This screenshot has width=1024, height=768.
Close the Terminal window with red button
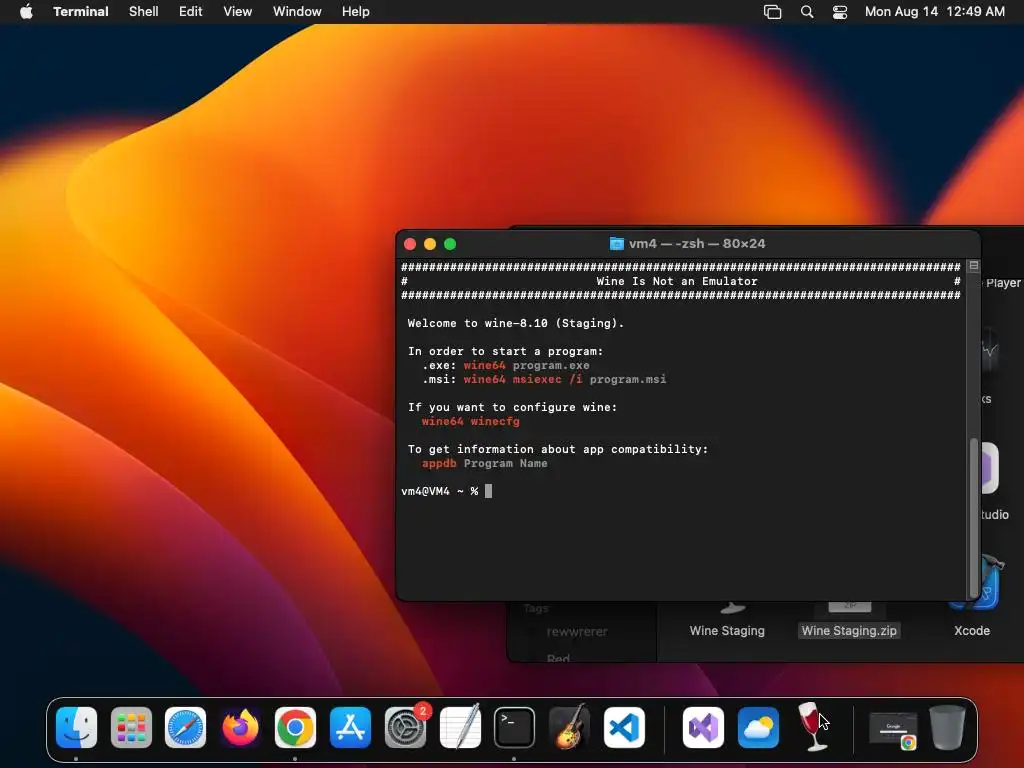[410, 244]
